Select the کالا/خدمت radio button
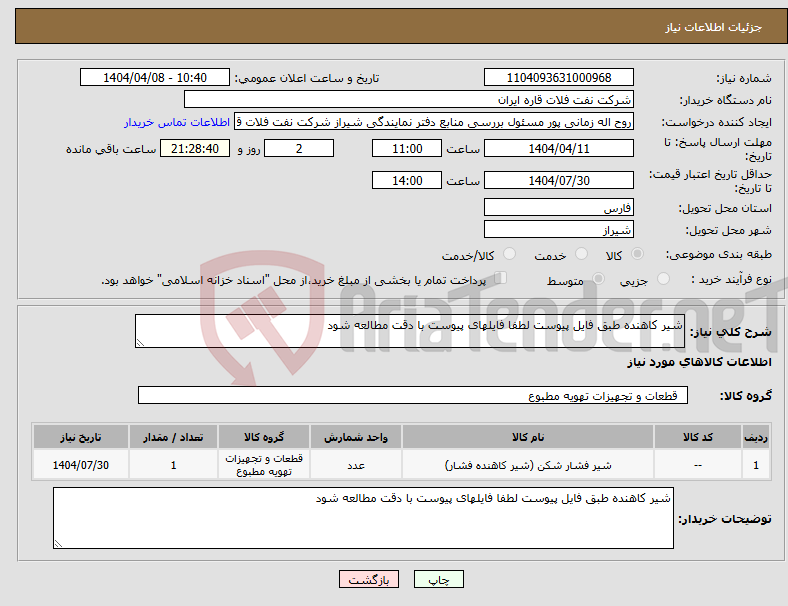The width and height of the screenshot is (788, 606). (509, 254)
